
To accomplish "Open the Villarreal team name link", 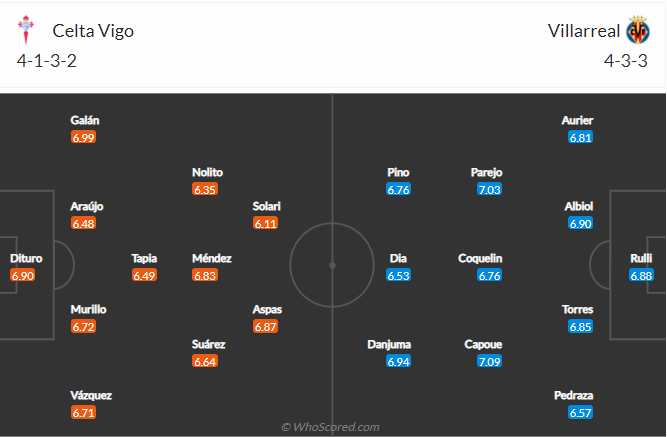I will [x=584, y=31].
